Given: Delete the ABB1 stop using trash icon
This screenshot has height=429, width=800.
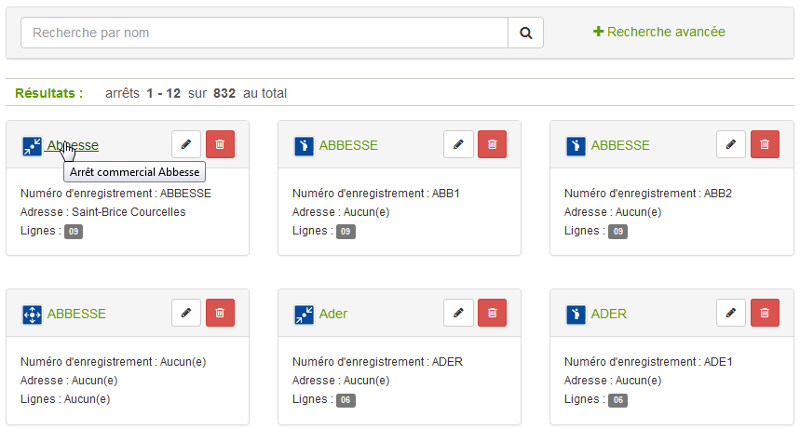Looking at the screenshot, I should [x=492, y=145].
